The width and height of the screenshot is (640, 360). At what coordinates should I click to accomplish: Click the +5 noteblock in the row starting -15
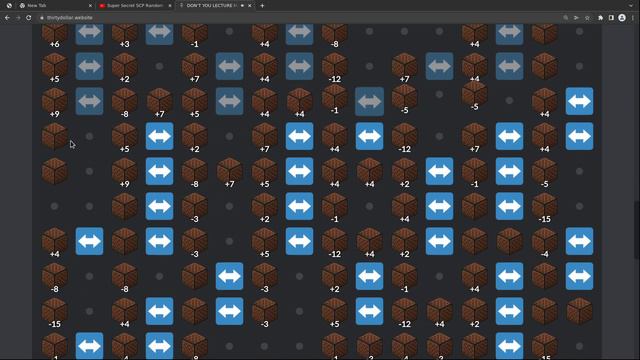(335, 313)
